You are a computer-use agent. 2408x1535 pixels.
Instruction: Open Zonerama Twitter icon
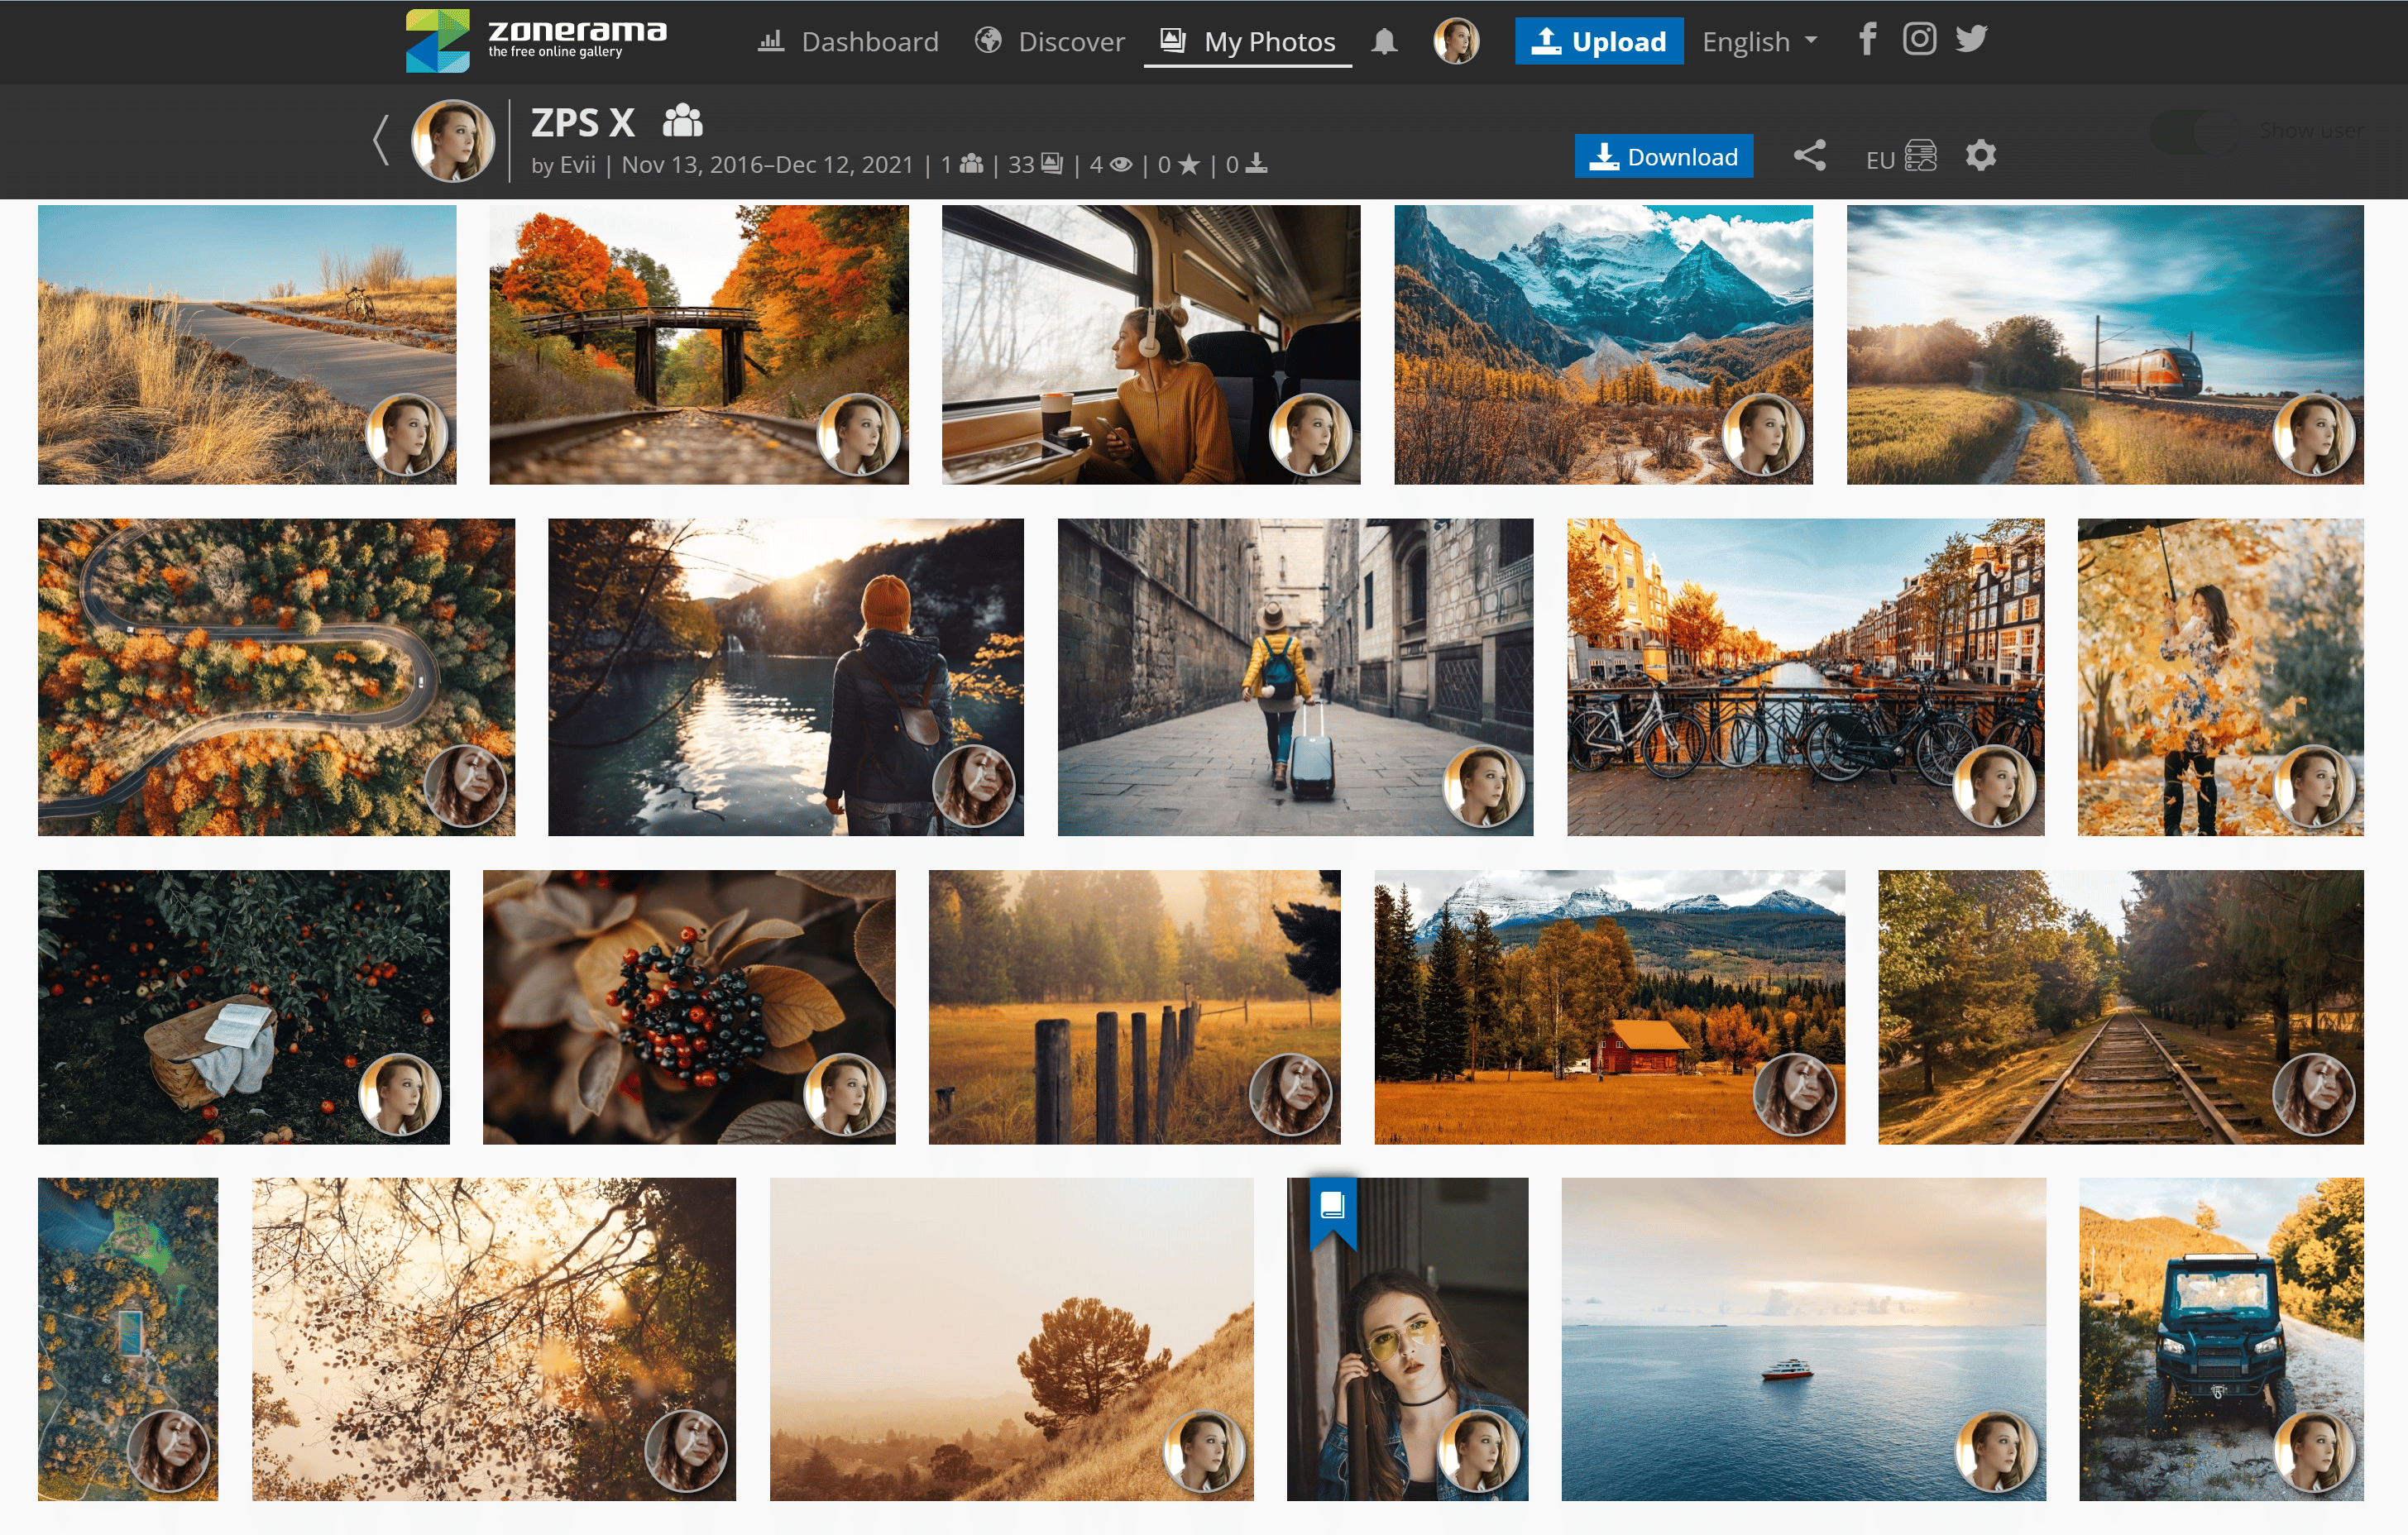coord(1971,40)
